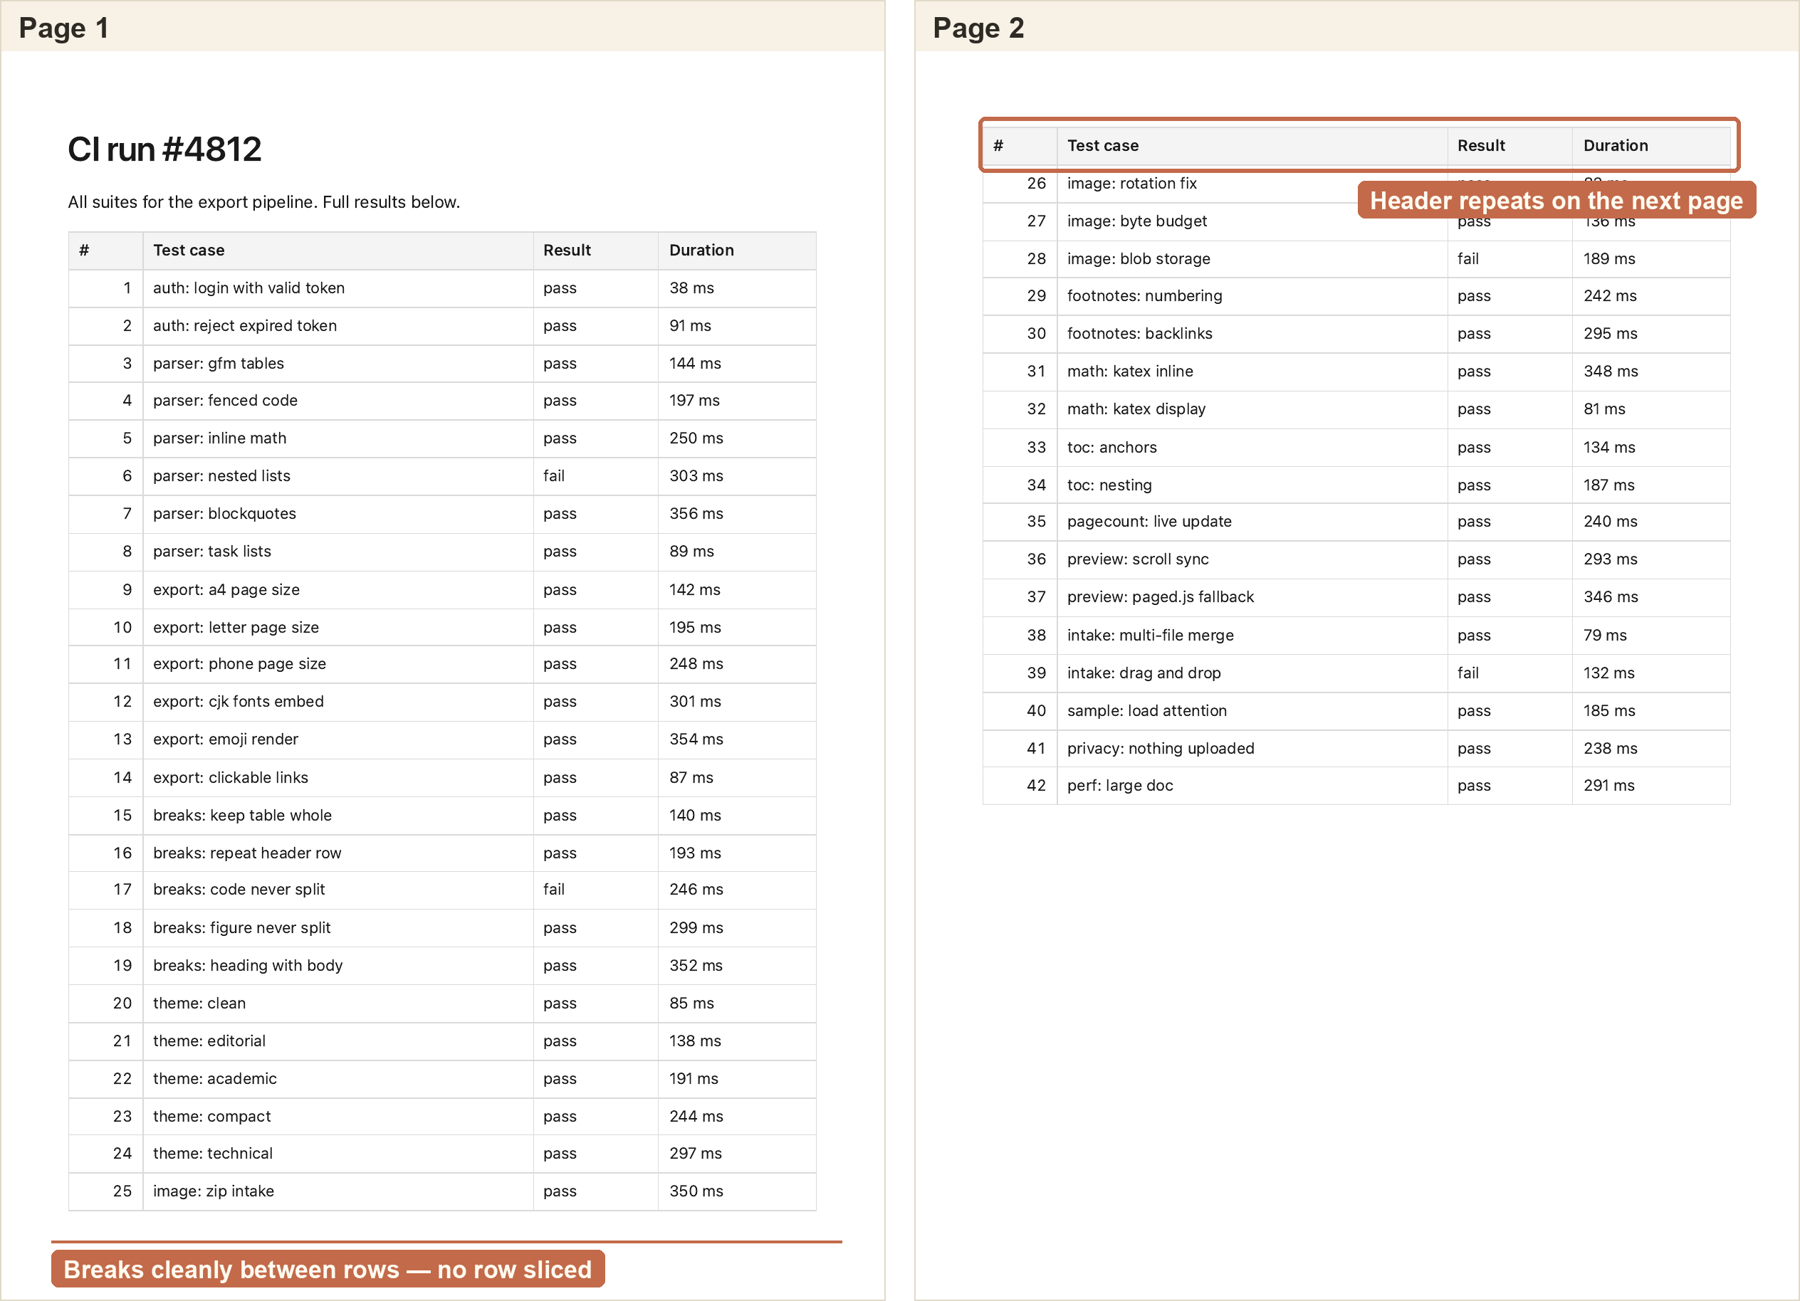Click 'breaks: heading with body' cell
This screenshot has width=1800, height=1301.
[x=338, y=966]
